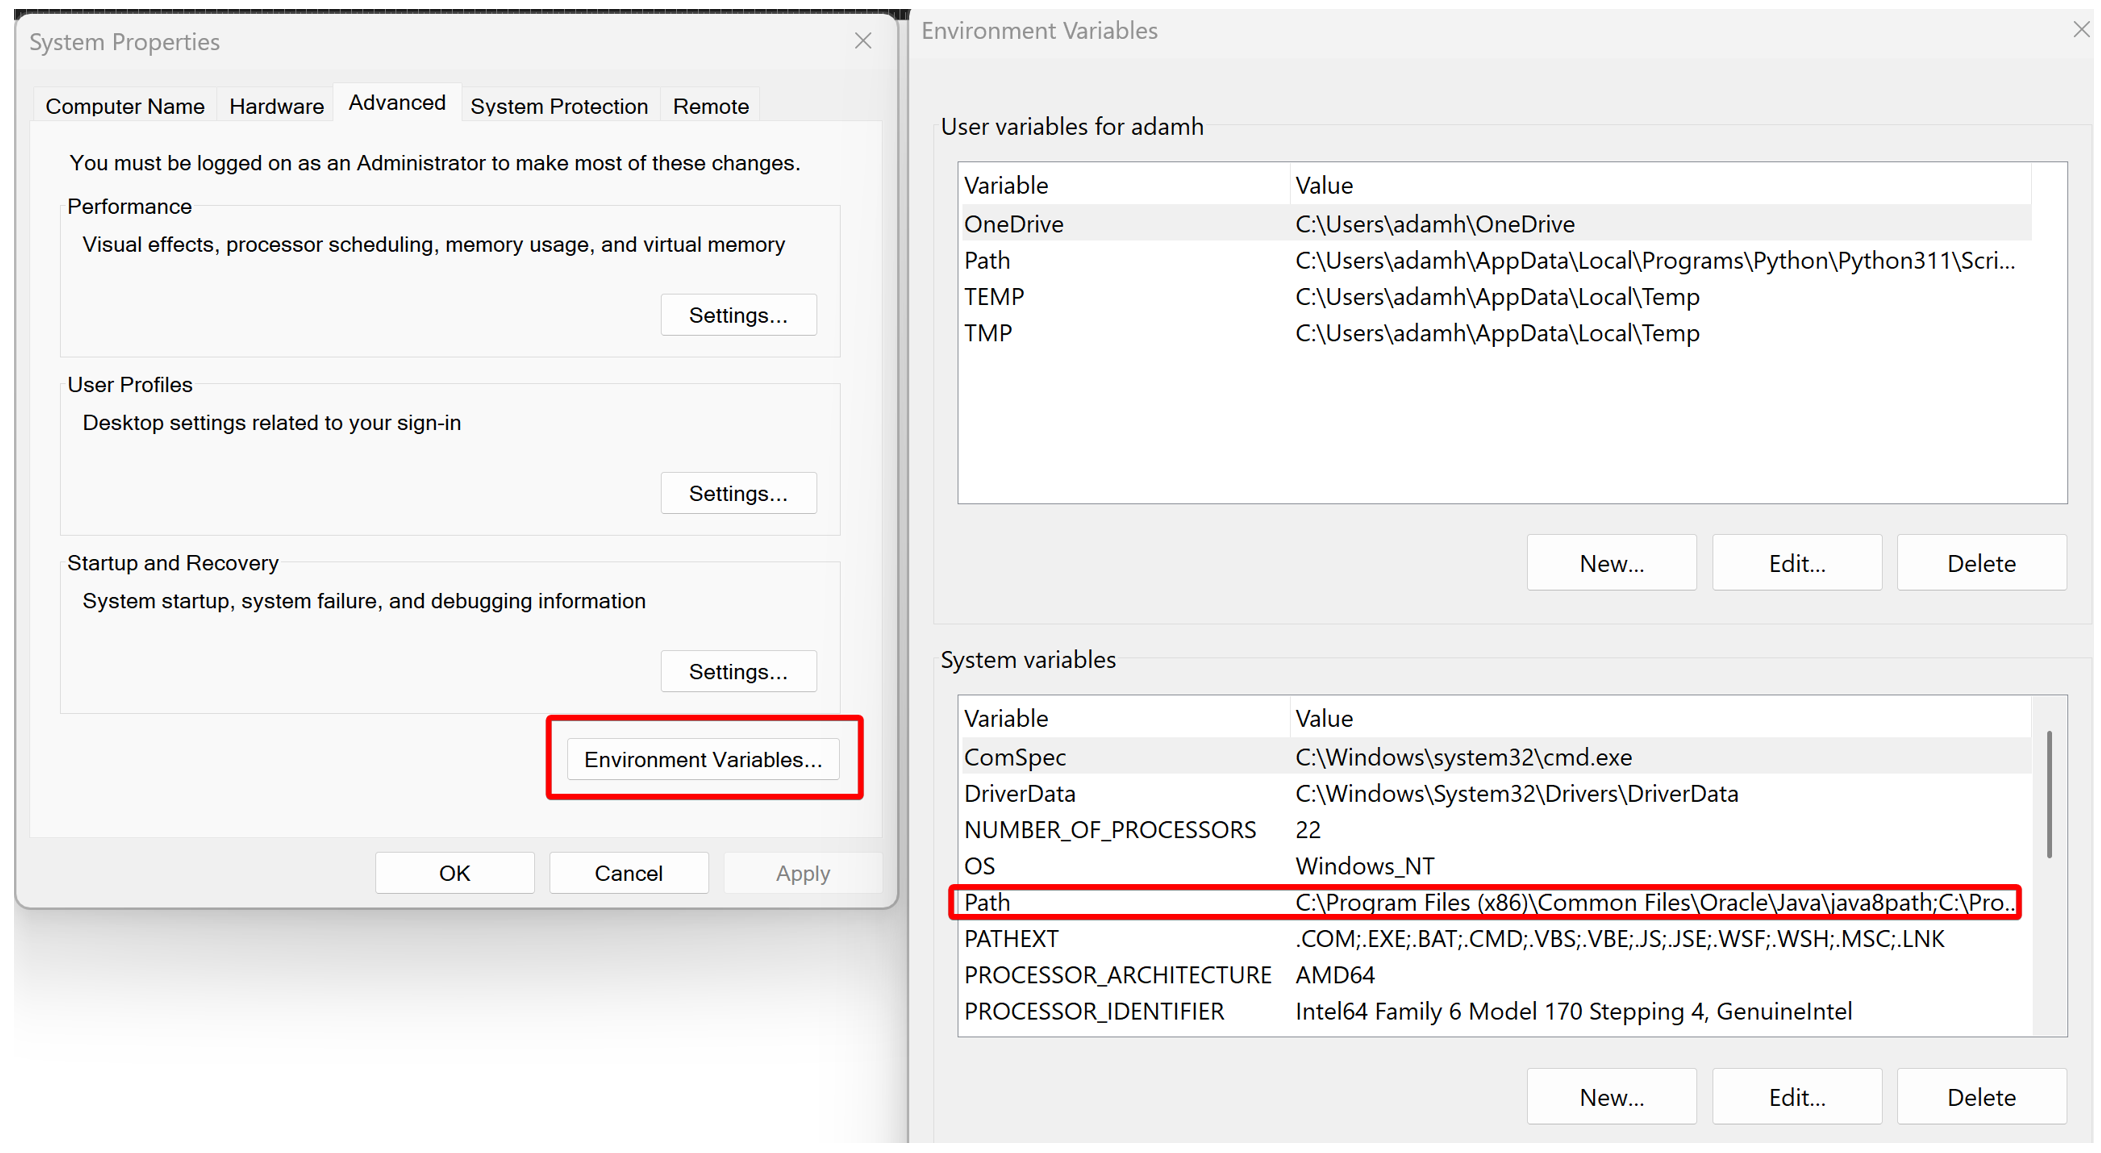The height and width of the screenshot is (1153, 2101).
Task: Switch to the Computer Name tab
Action: point(125,106)
